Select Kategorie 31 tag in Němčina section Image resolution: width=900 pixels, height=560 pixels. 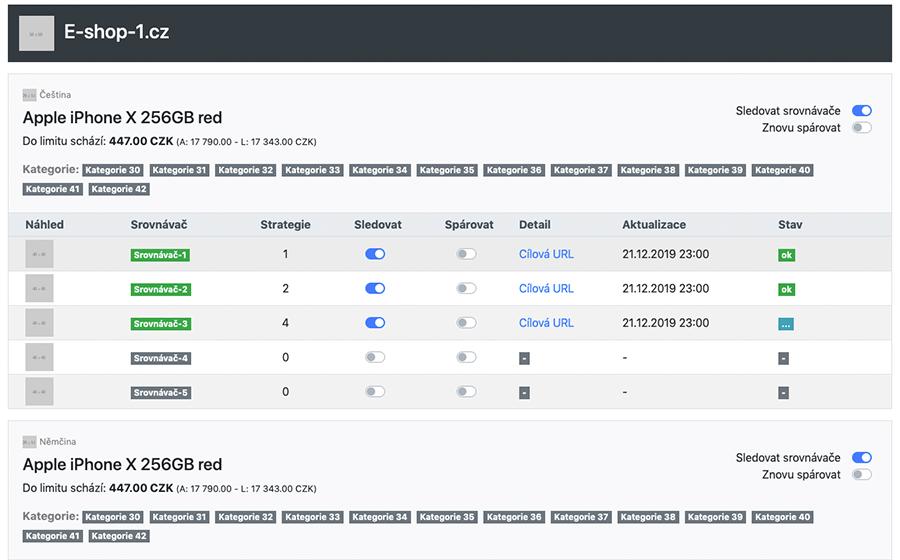[179, 517]
